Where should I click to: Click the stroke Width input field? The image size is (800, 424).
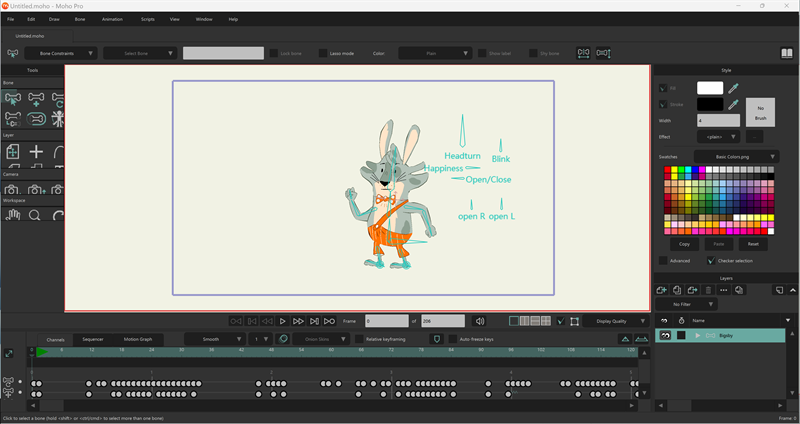(718, 120)
